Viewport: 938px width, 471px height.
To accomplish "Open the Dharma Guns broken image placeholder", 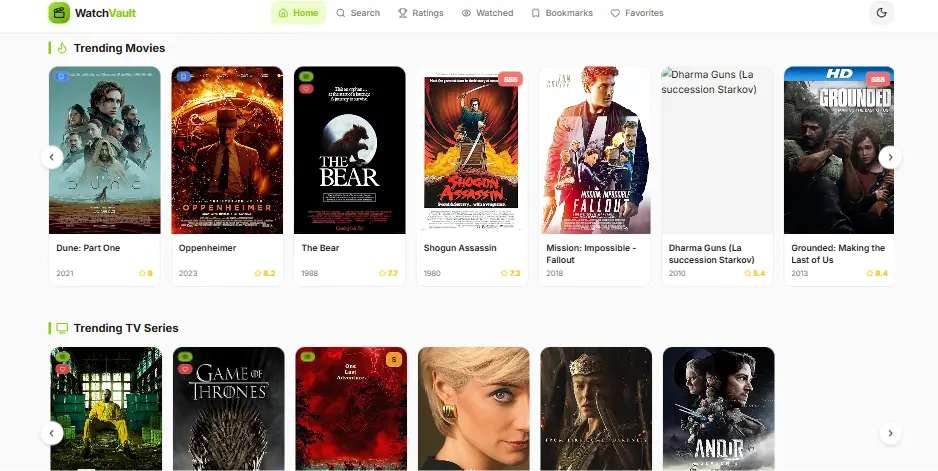I will [717, 150].
